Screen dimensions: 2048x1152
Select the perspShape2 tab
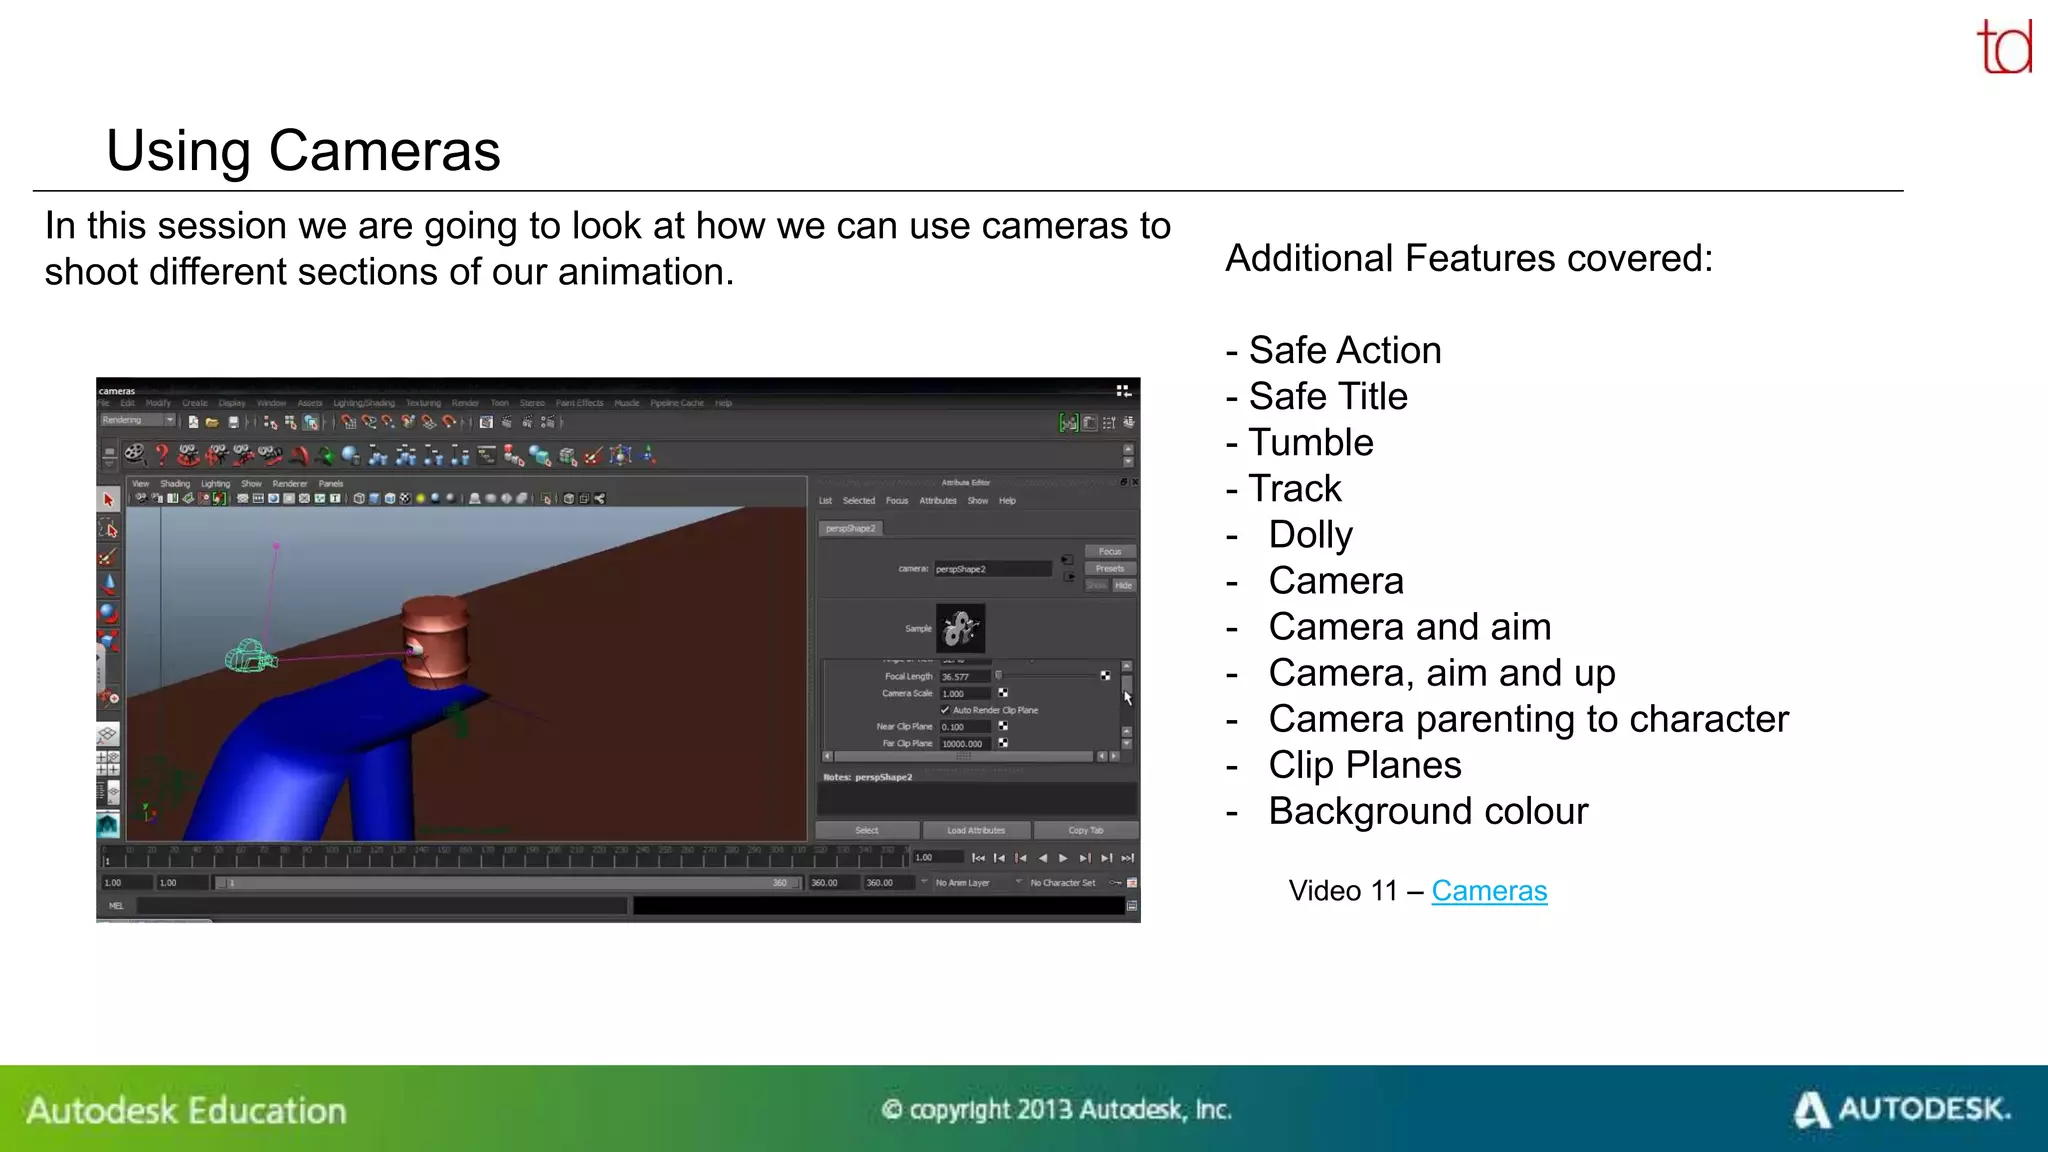[850, 528]
